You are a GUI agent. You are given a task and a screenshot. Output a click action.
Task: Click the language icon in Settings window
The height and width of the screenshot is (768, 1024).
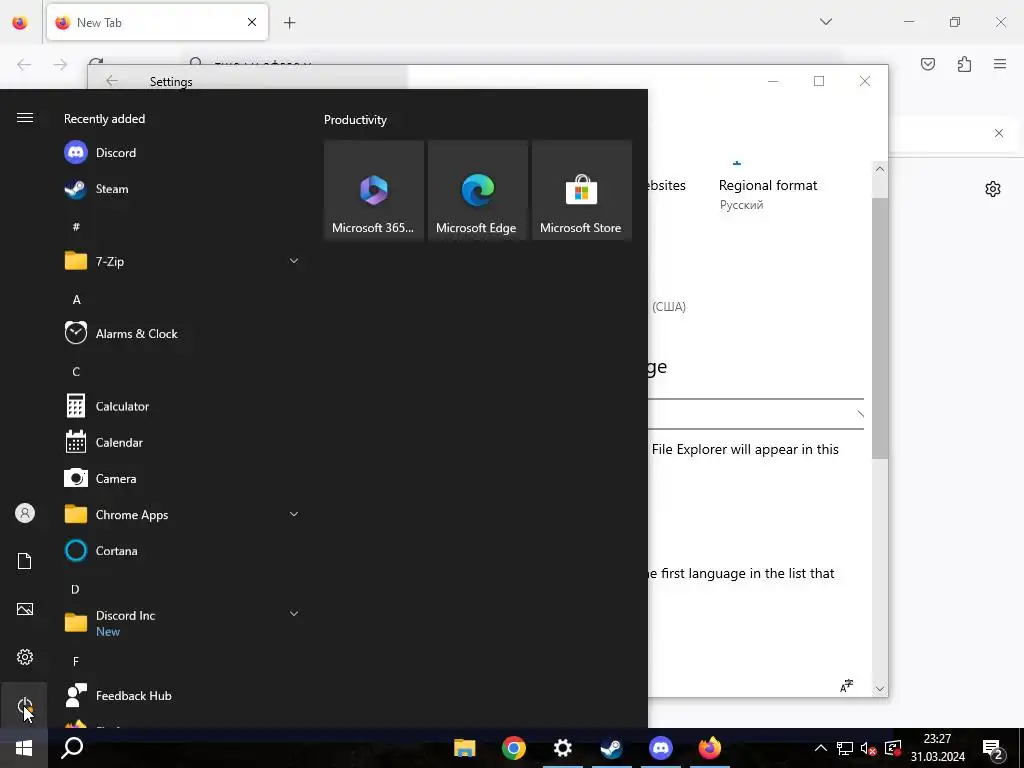click(x=846, y=685)
